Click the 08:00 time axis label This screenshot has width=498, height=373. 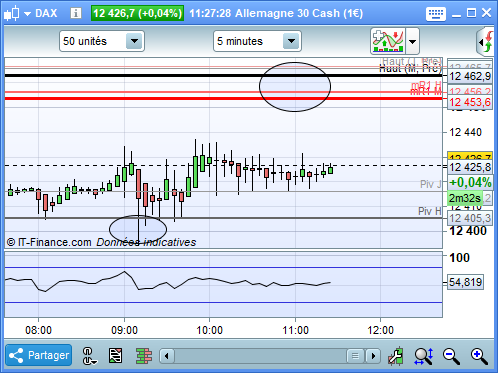pyautogui.click(x=38, y=330)
